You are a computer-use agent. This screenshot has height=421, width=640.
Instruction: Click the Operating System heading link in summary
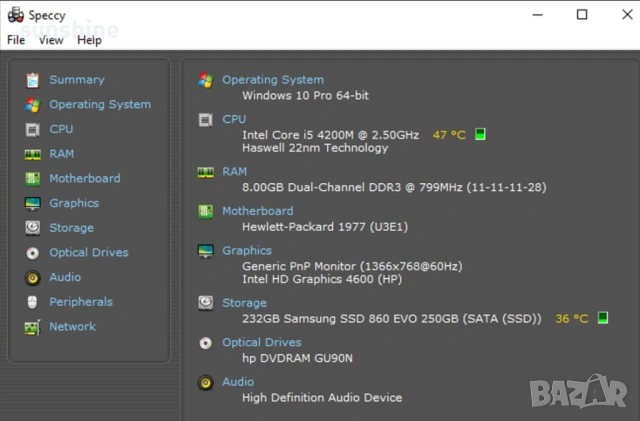click(272, 80)
